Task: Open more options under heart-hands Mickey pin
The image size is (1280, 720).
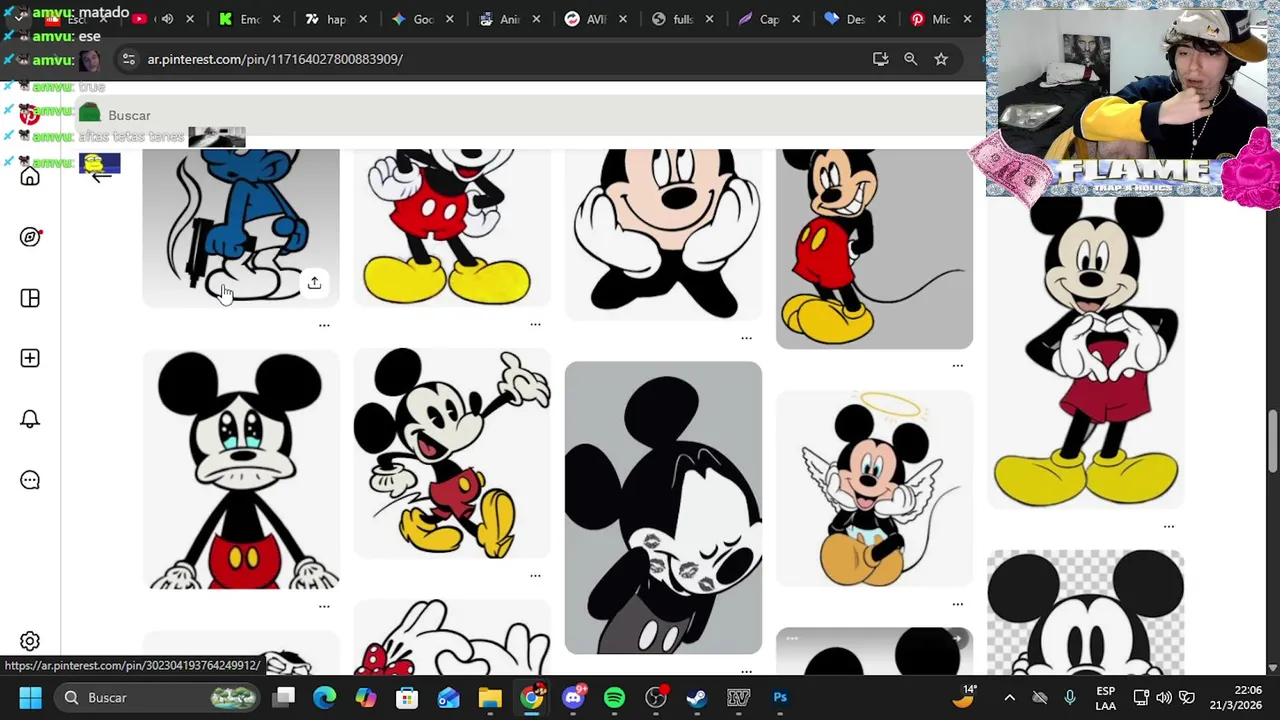Action: coord(1168,526)
